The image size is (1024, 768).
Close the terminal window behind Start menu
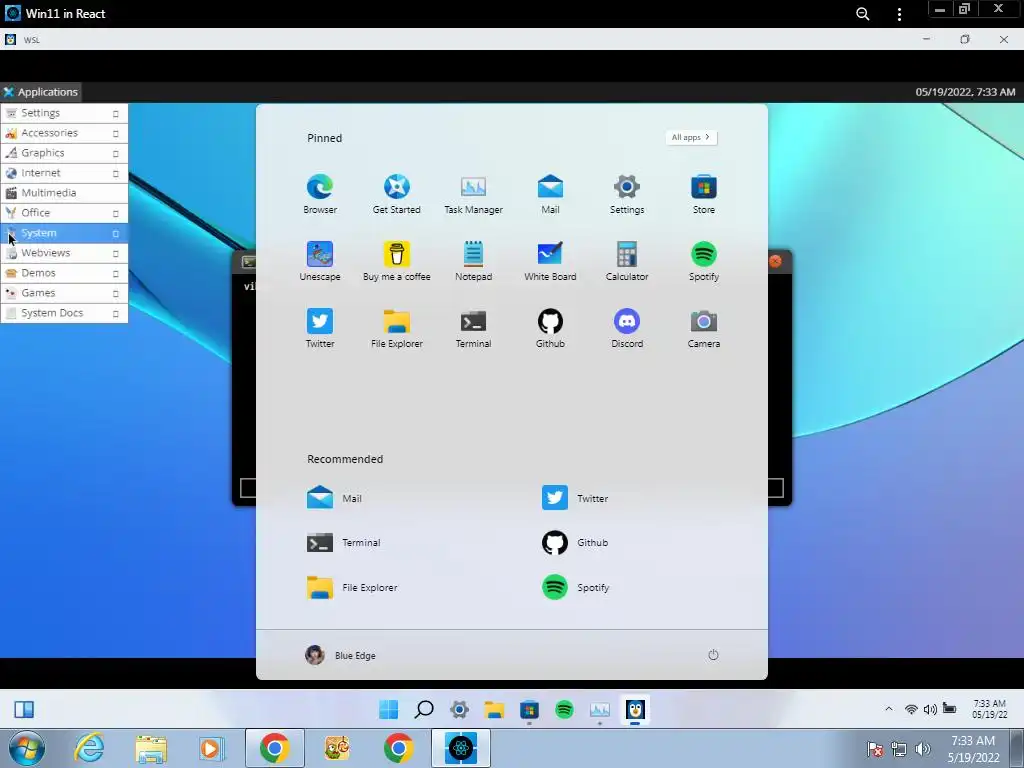[x=775, y=261]
